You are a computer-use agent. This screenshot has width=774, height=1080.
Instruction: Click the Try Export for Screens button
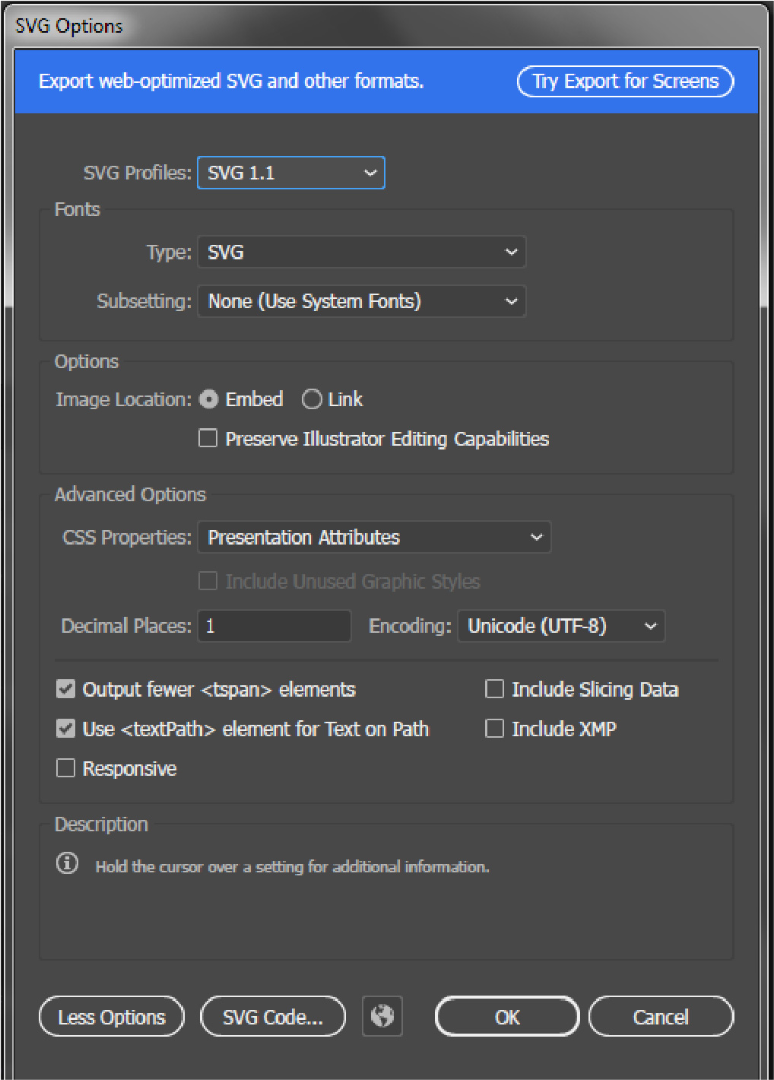(625, 81)
